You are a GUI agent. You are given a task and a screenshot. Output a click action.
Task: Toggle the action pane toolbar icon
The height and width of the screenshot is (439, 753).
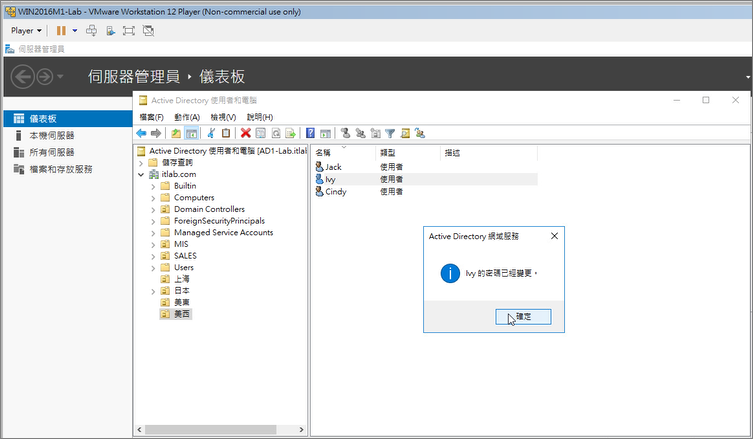325,134
